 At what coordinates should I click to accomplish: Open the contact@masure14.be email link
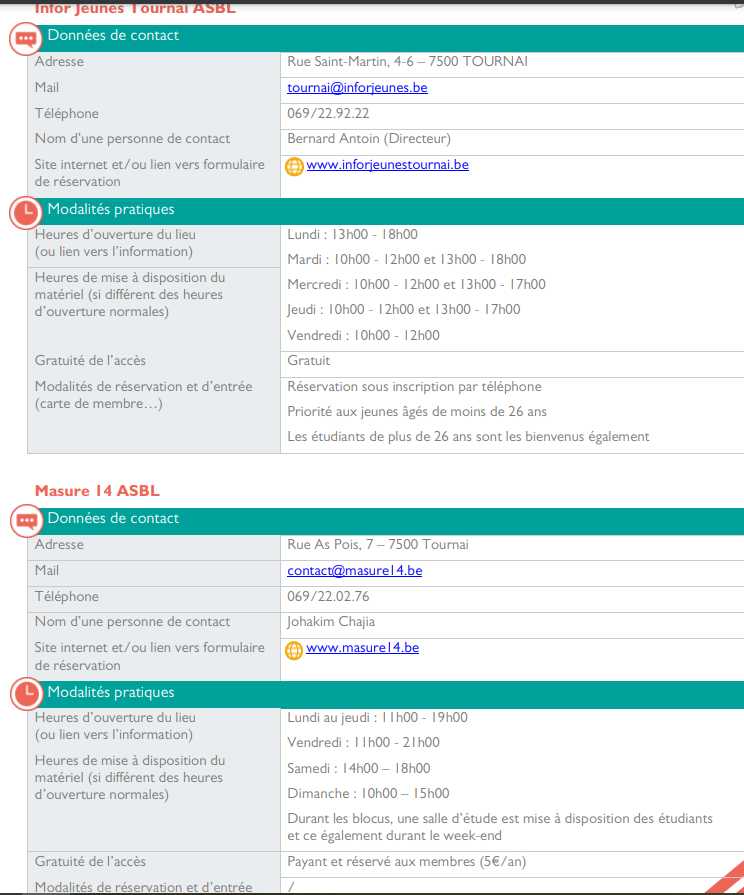point(355,570)
